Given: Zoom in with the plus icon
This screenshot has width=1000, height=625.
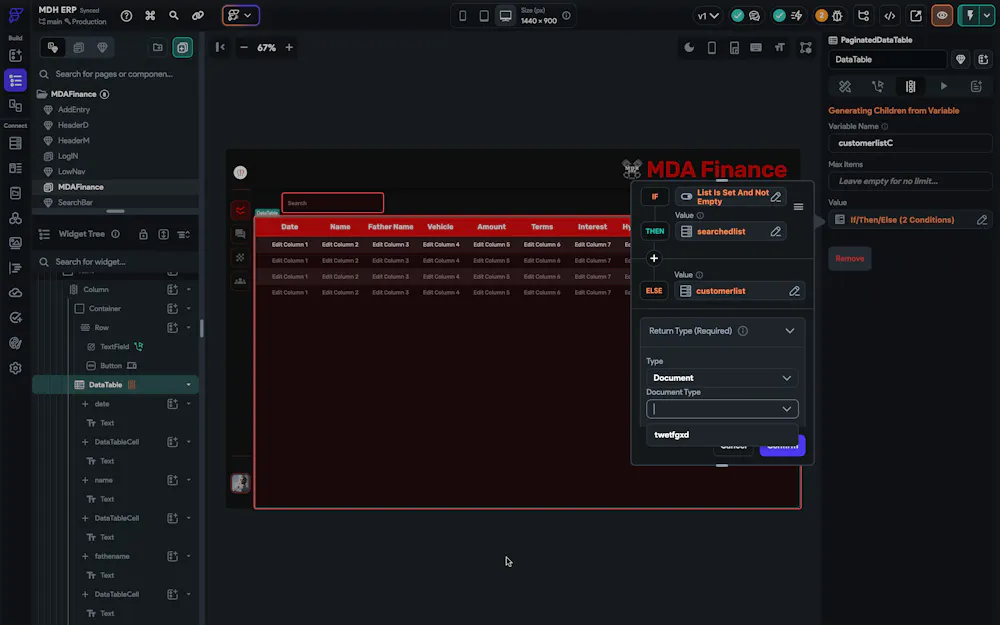Looking at the screenshot, I should pos(289,47).
